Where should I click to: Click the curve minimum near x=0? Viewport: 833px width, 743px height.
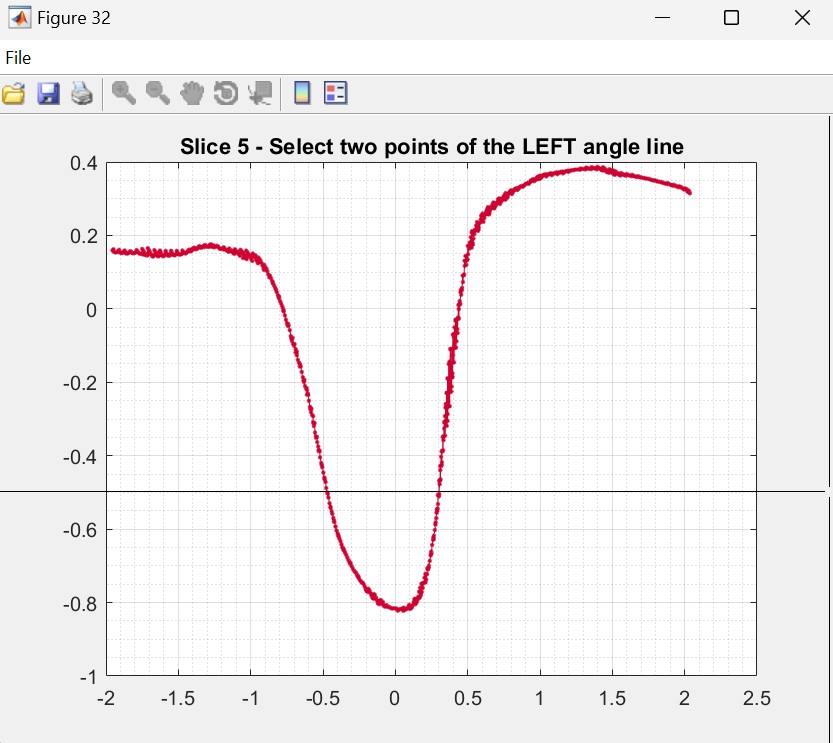pyautogui.click(x=400, y=608)
